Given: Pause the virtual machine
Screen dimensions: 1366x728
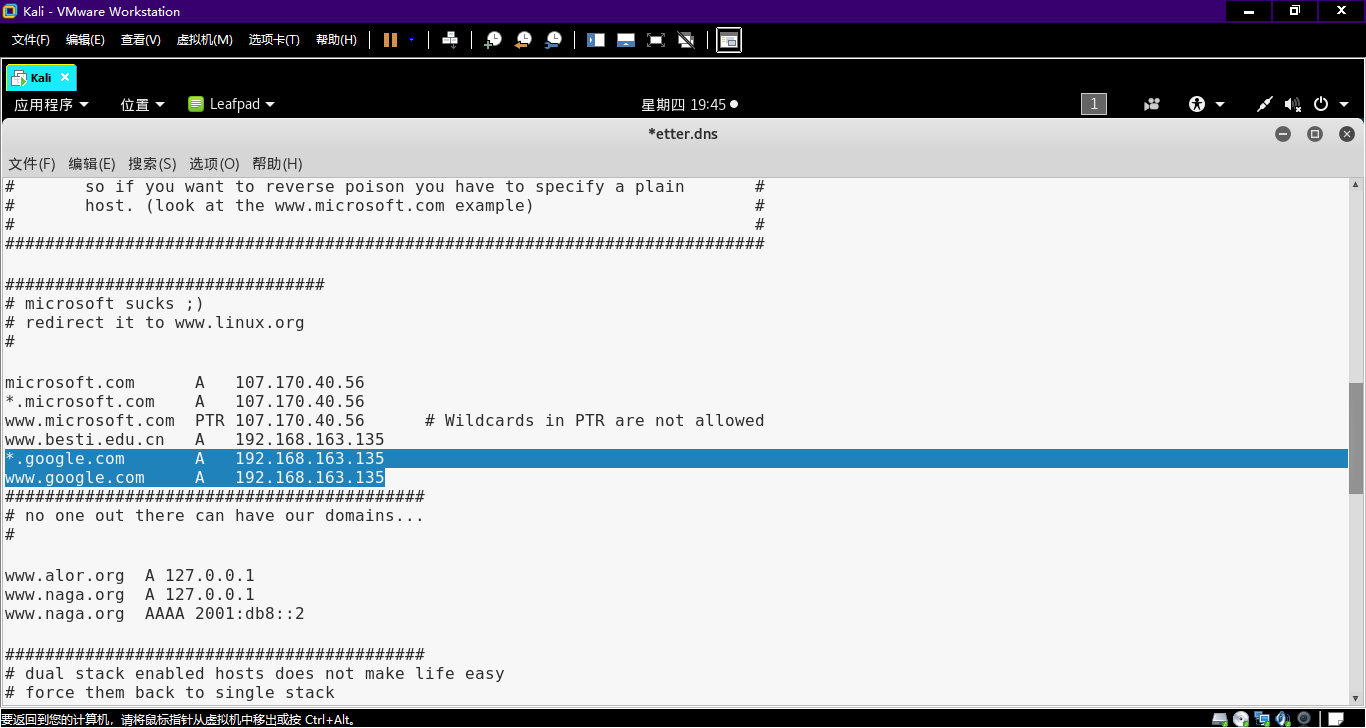Looking at the screenshot, I should [390, 40].
